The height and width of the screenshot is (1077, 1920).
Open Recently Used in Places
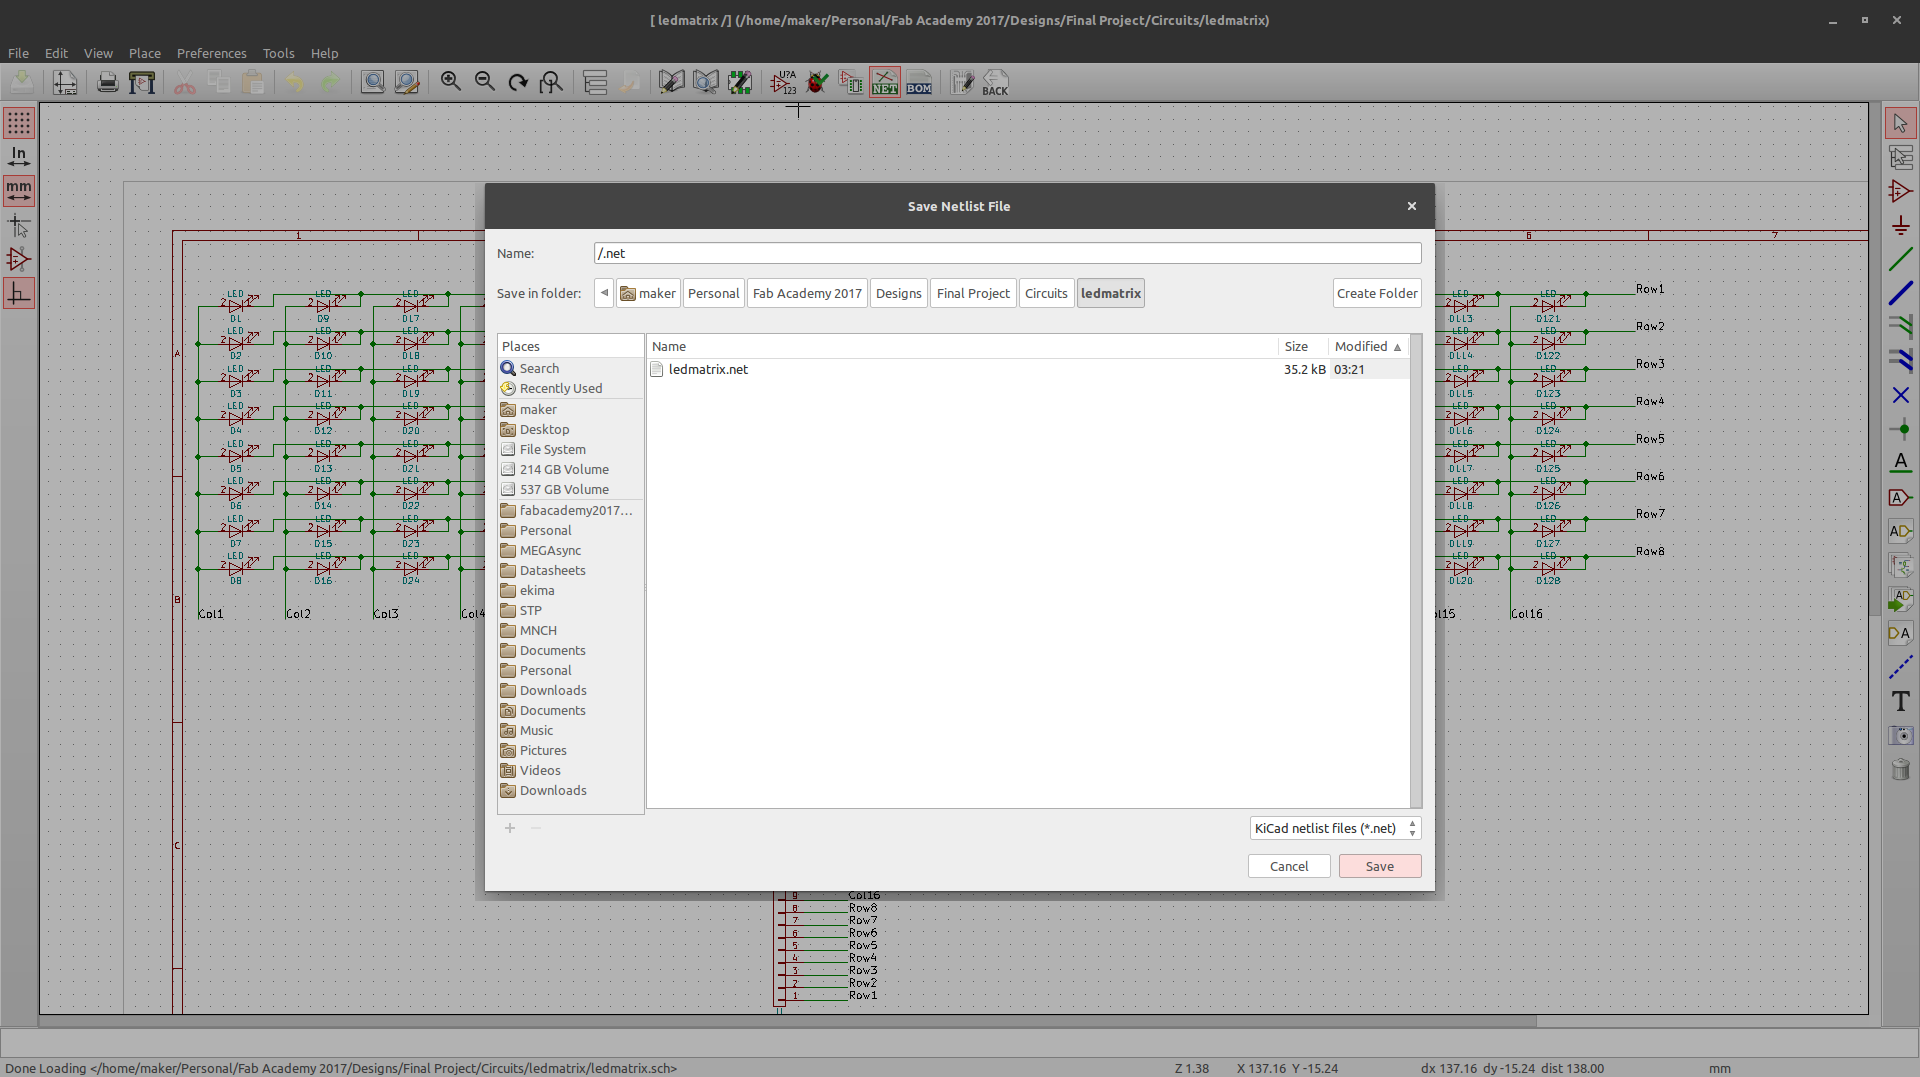[x=570, y=388]
